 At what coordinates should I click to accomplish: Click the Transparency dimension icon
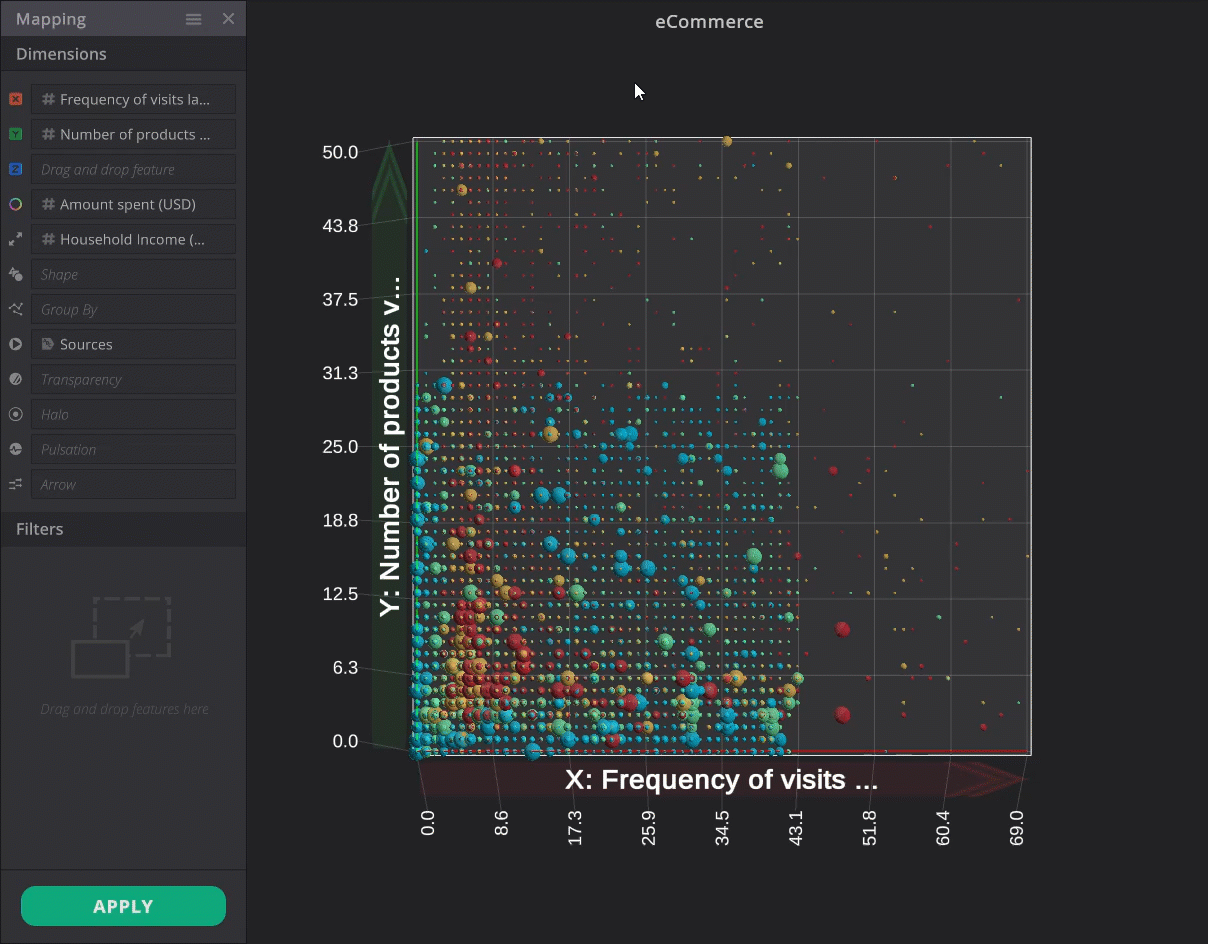15,379
